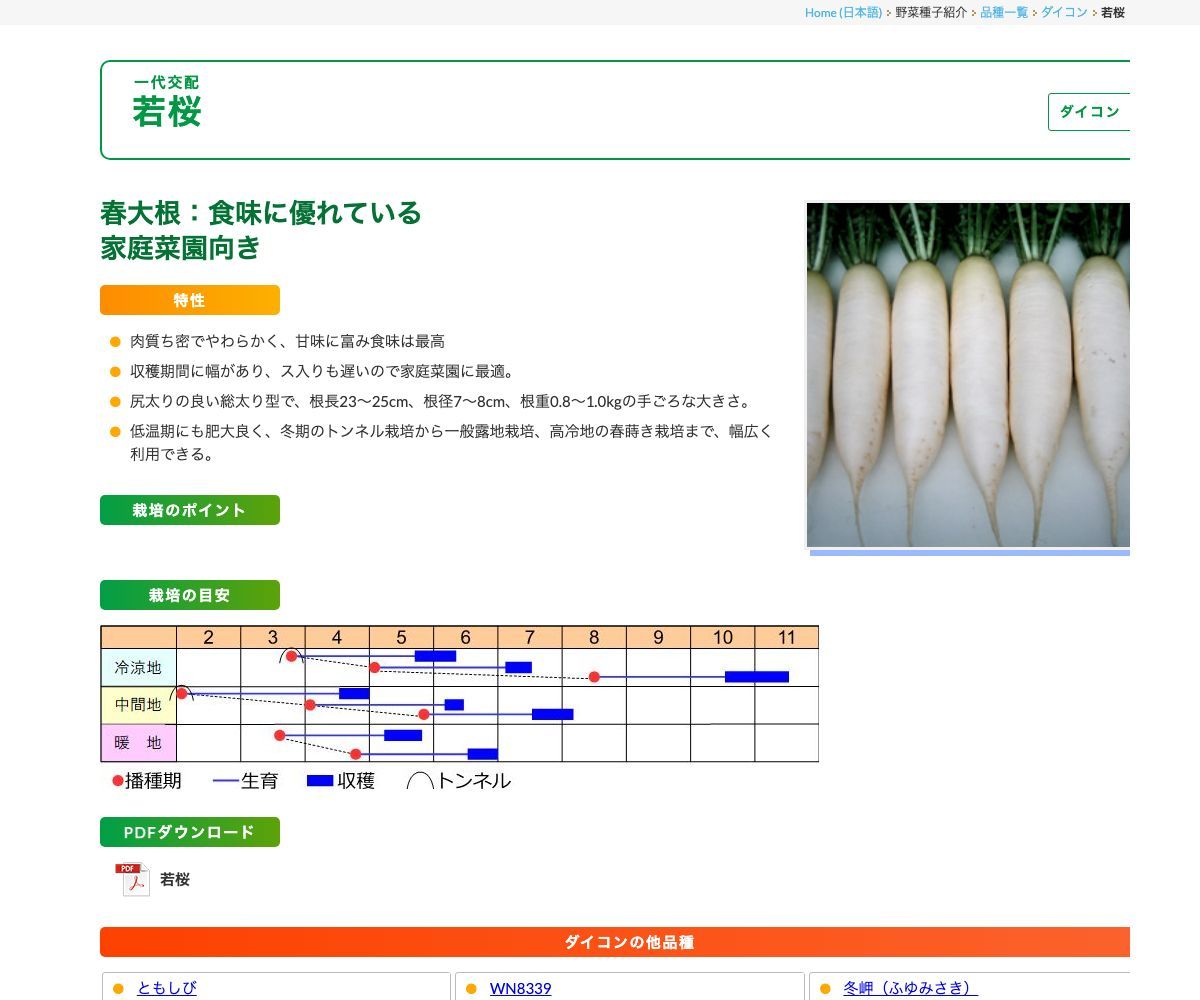Toggle the 栽培のポイント section header
This screenshot has width=1200, height=1000.
click(189, 510)
